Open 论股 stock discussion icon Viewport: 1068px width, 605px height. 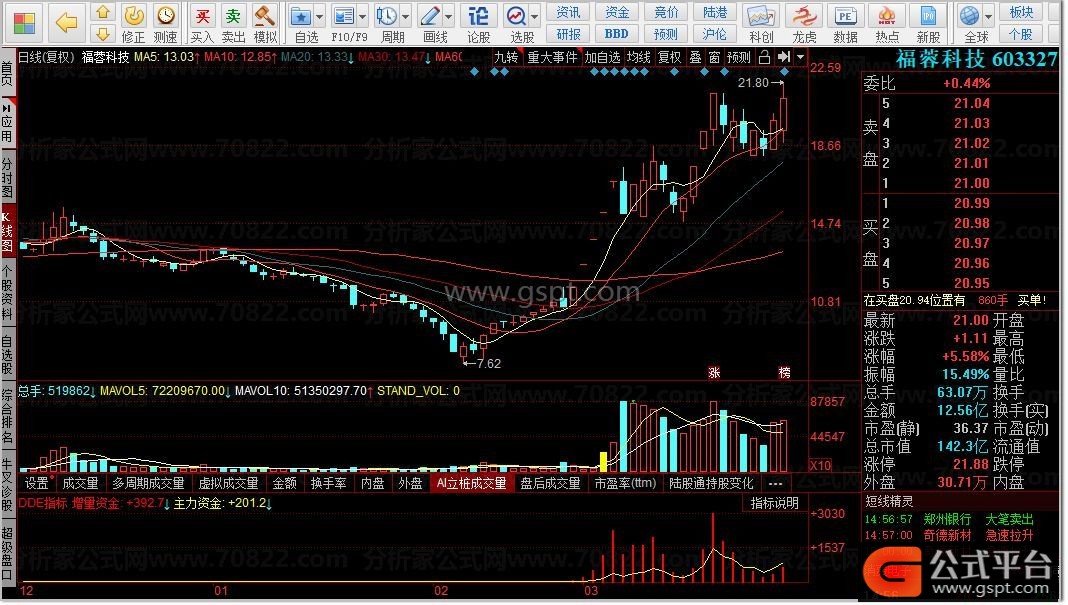tap(478, 23)
